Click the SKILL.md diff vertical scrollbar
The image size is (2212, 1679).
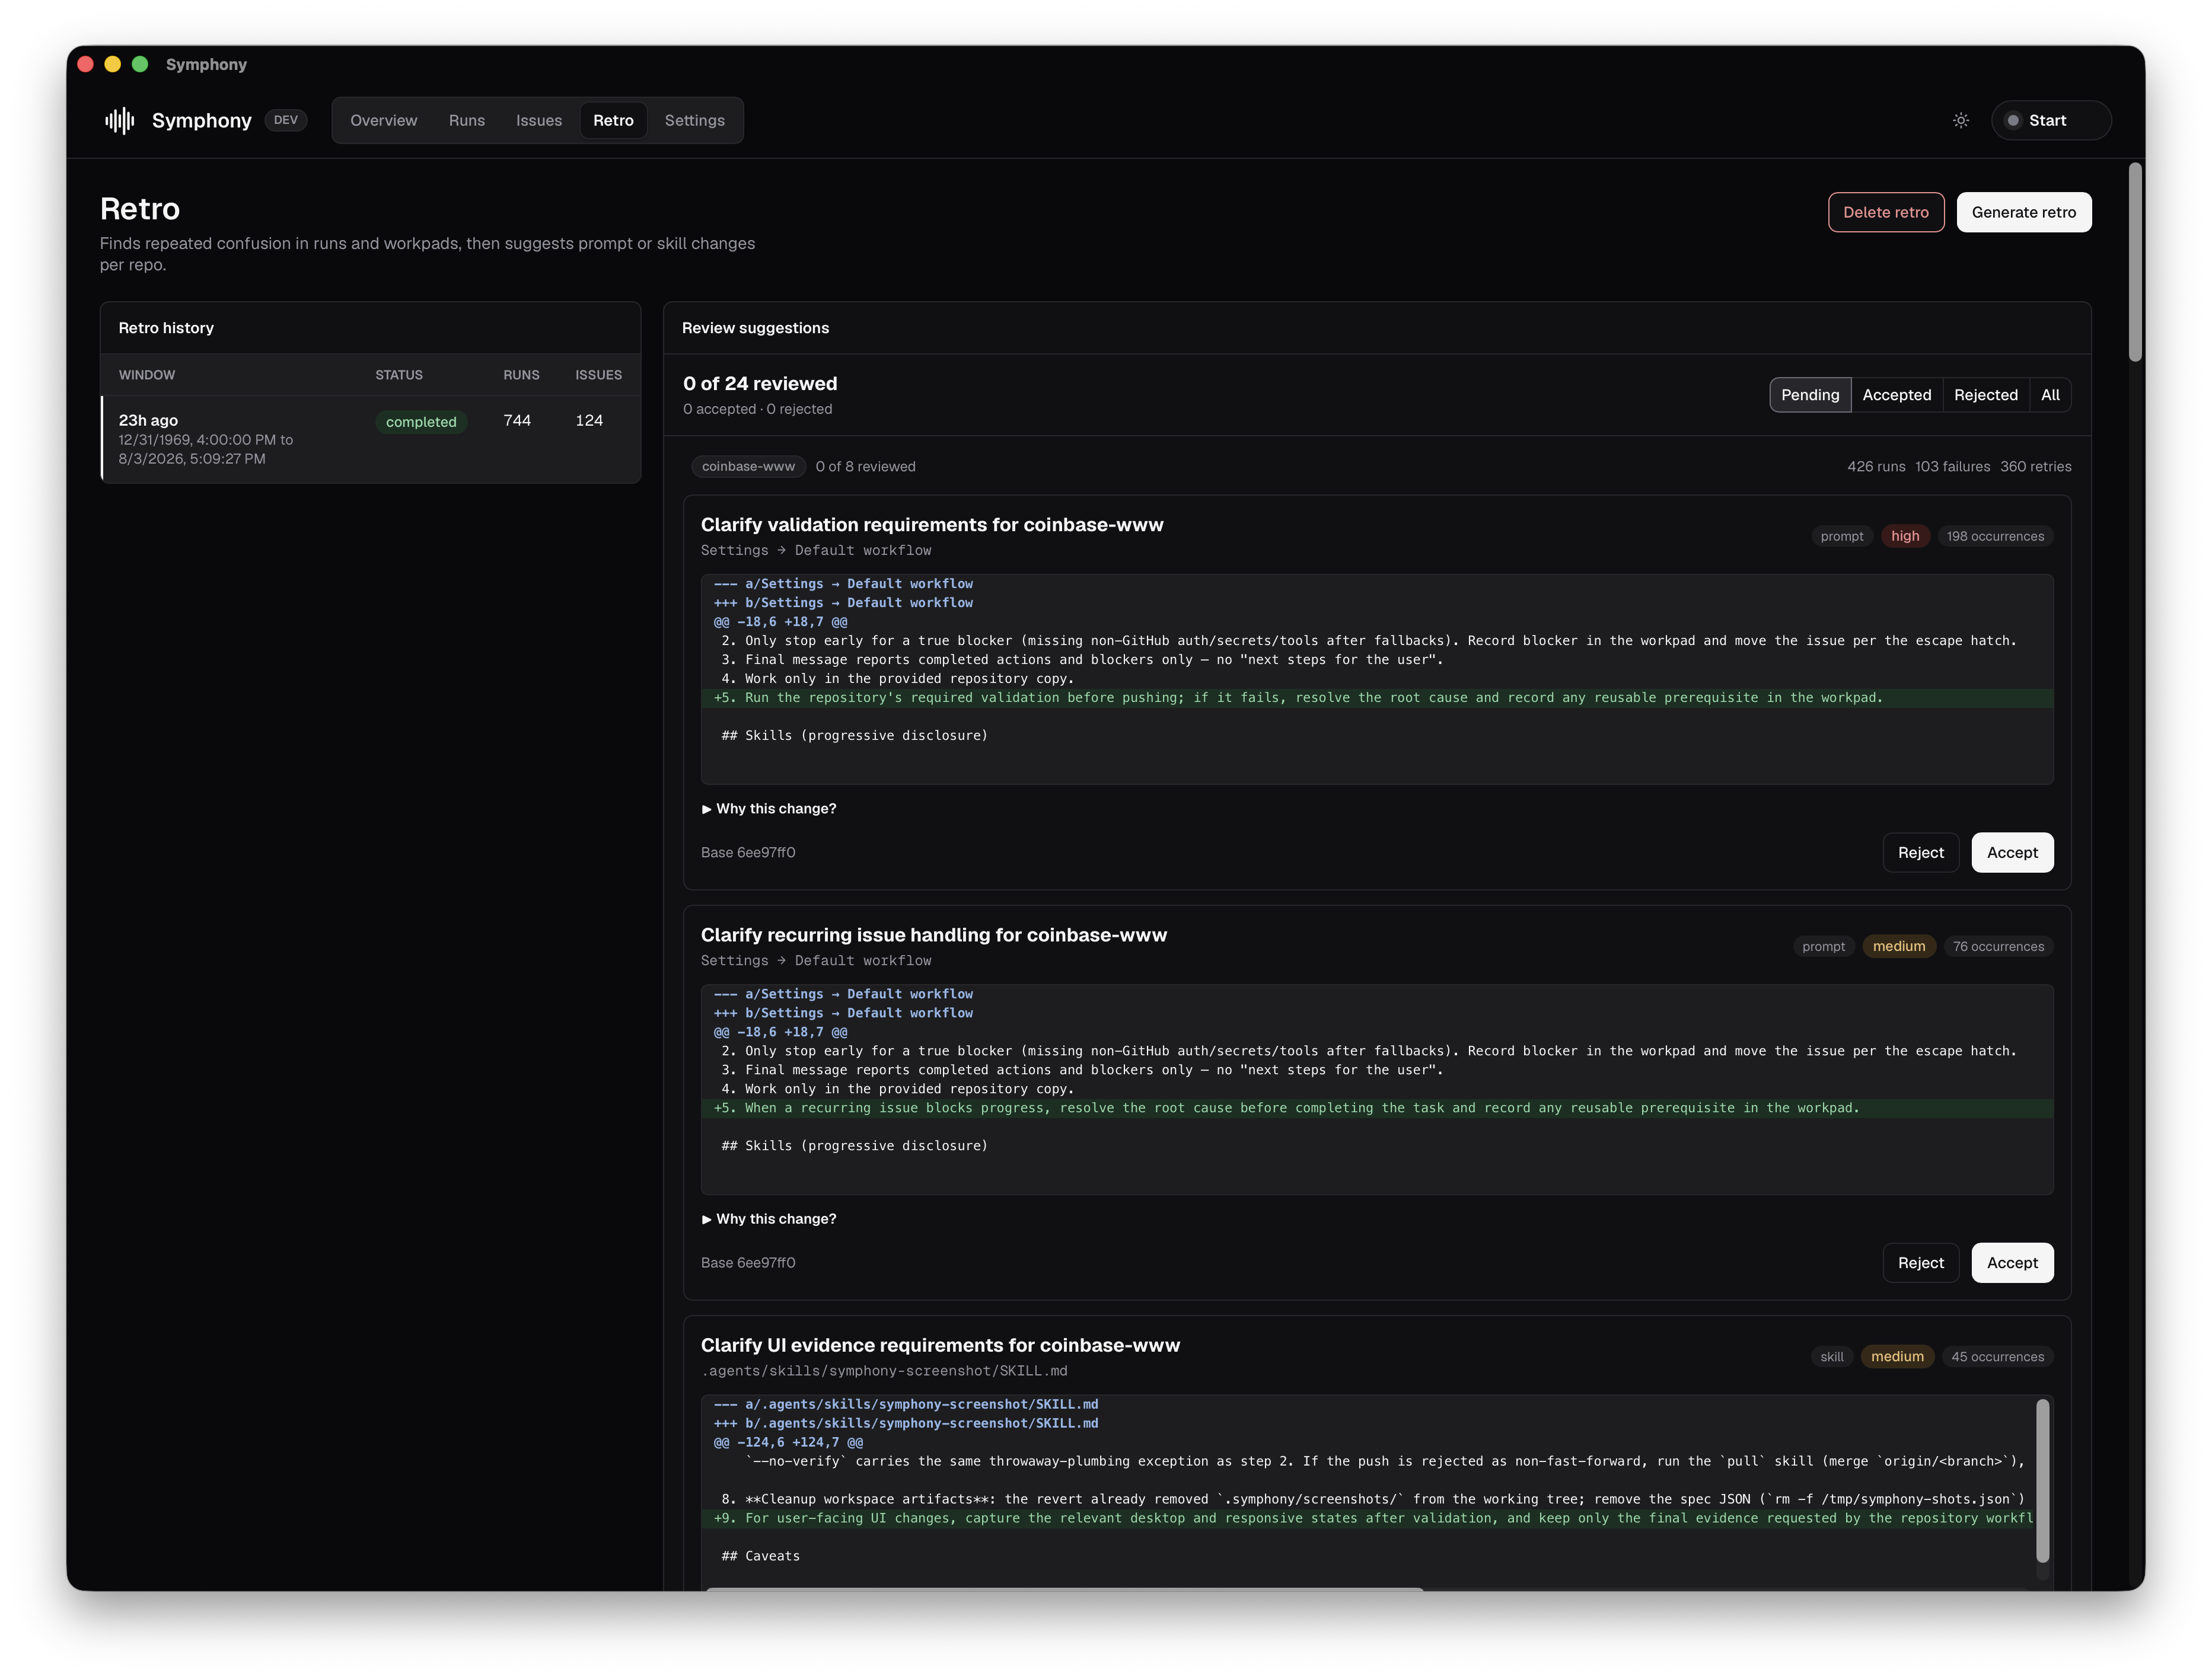pyautogui.click(x=2042, y=1480)
